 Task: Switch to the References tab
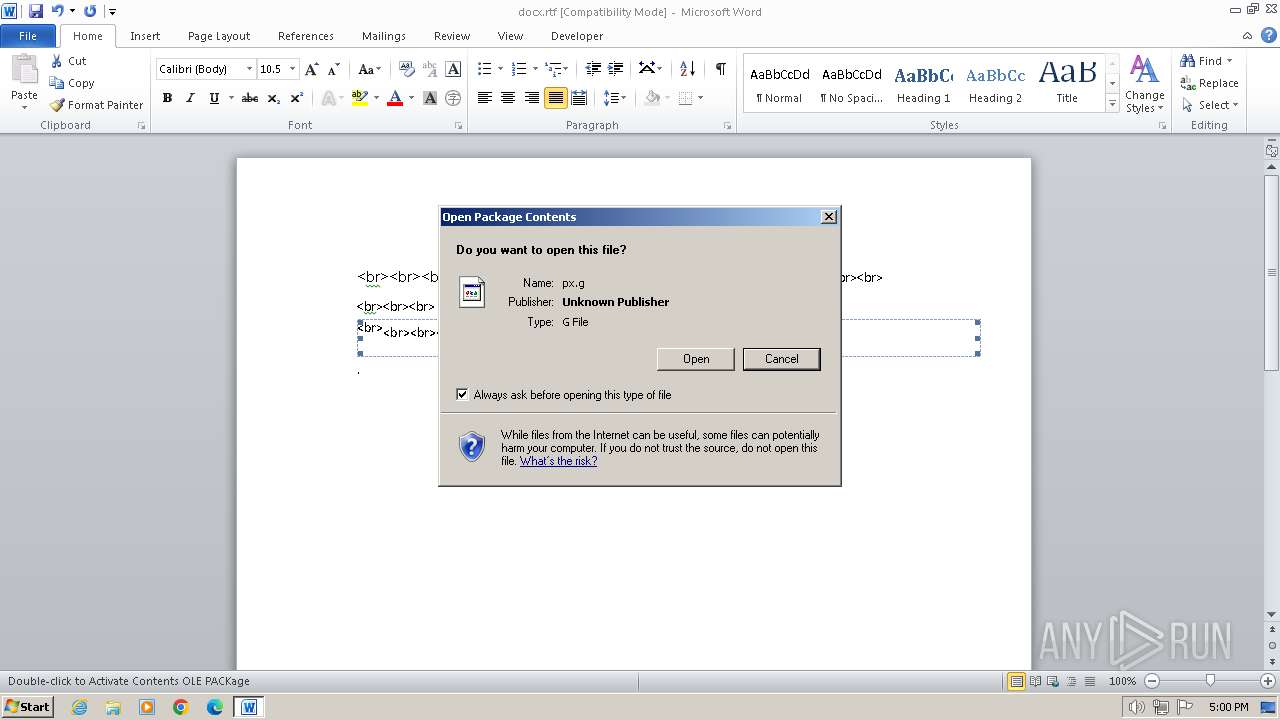pos(306,36)
